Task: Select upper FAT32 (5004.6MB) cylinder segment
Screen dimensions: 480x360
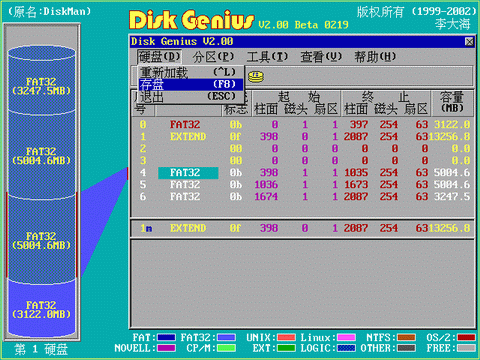Action: tap(42, 156)
